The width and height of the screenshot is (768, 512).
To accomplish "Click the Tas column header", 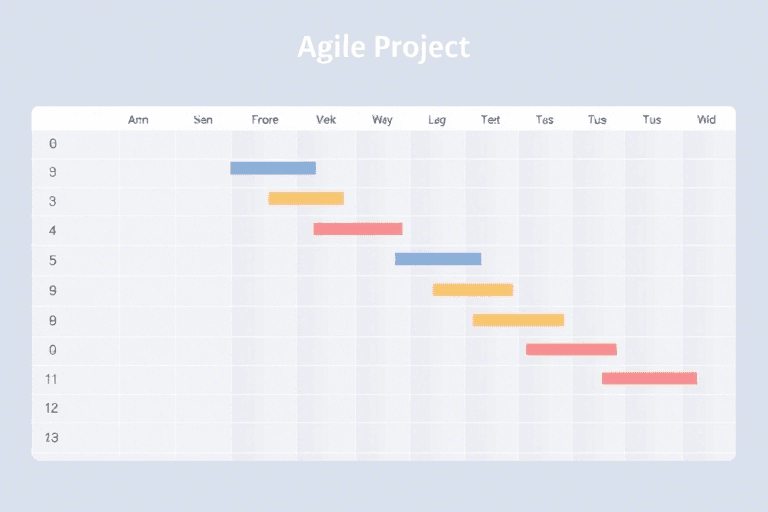I will pyautogui.click(x=544, y=120).
